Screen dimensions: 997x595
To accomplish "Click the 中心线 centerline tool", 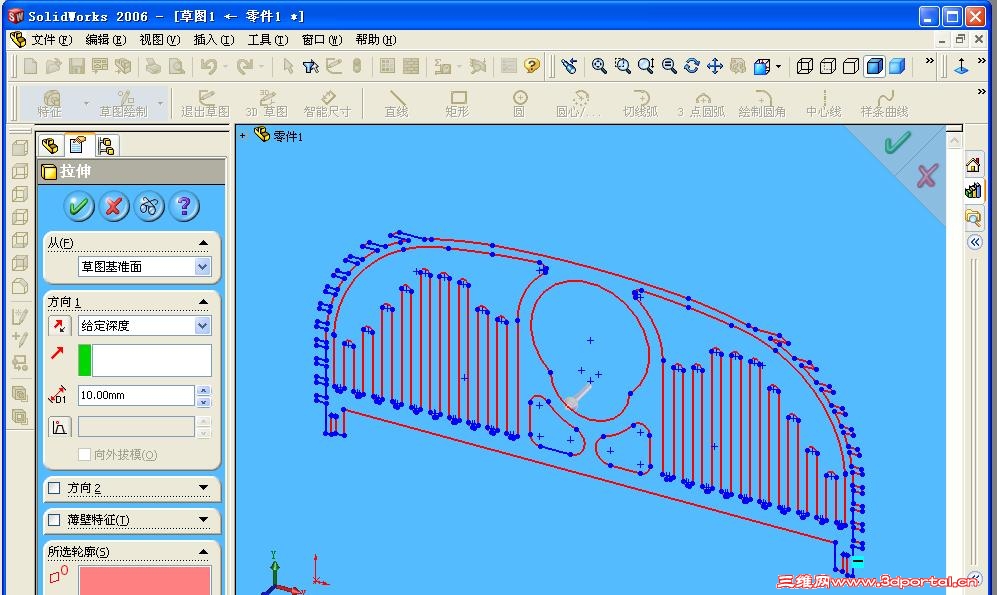I will 823,104.
